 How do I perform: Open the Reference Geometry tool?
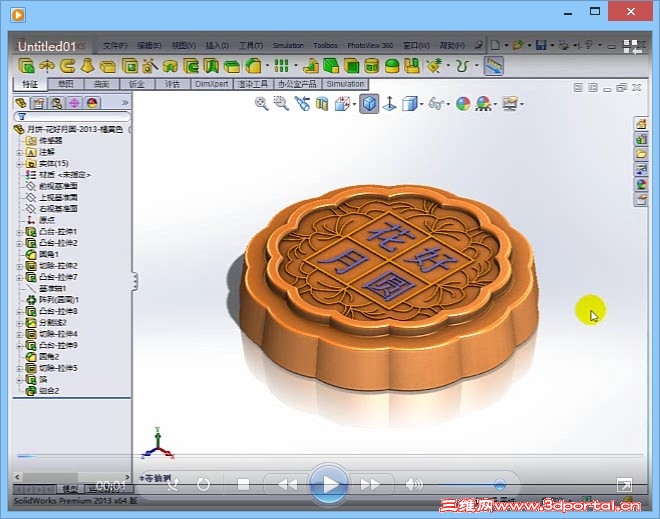click(434, 66)
